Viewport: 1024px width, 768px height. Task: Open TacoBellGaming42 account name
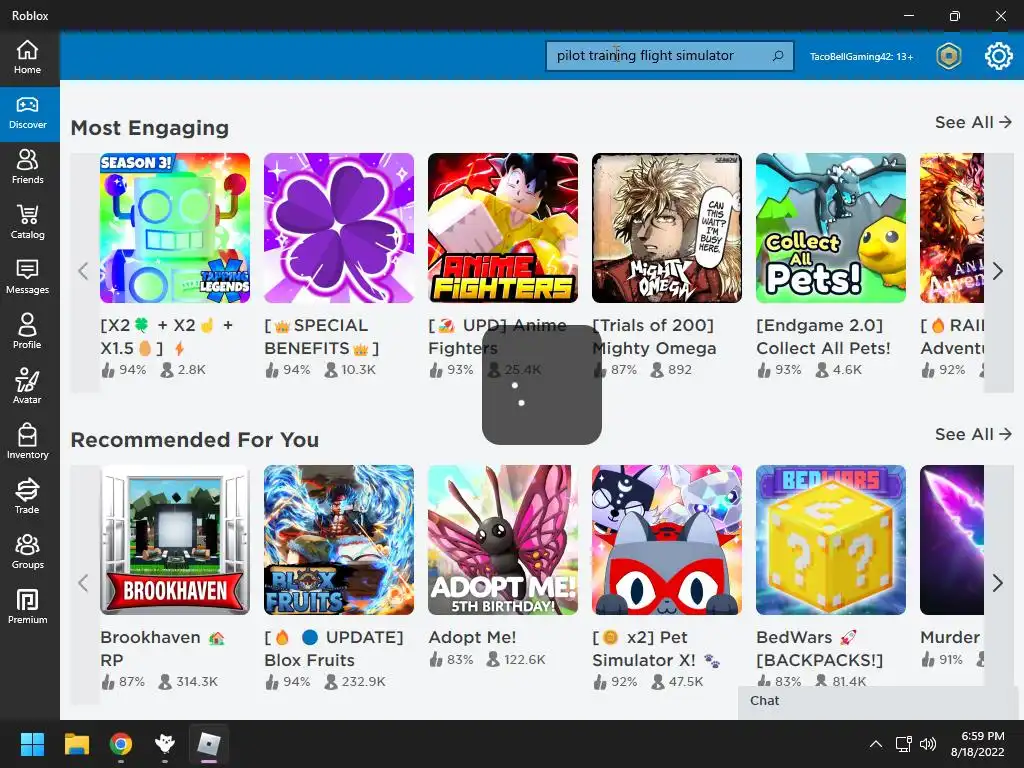pyautogui.click(x=861, y=57)
